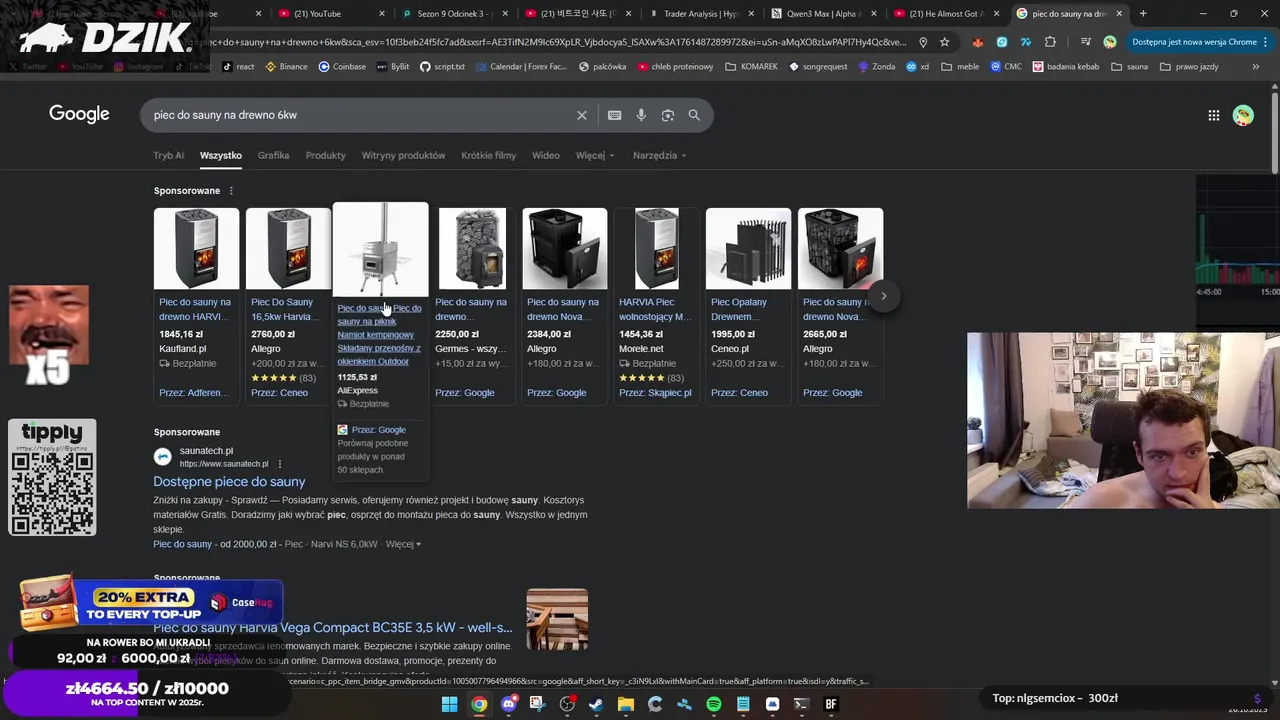The image size is (1280, 720).
Task: Select the Produkty results tab
Action: pos(325,156)
